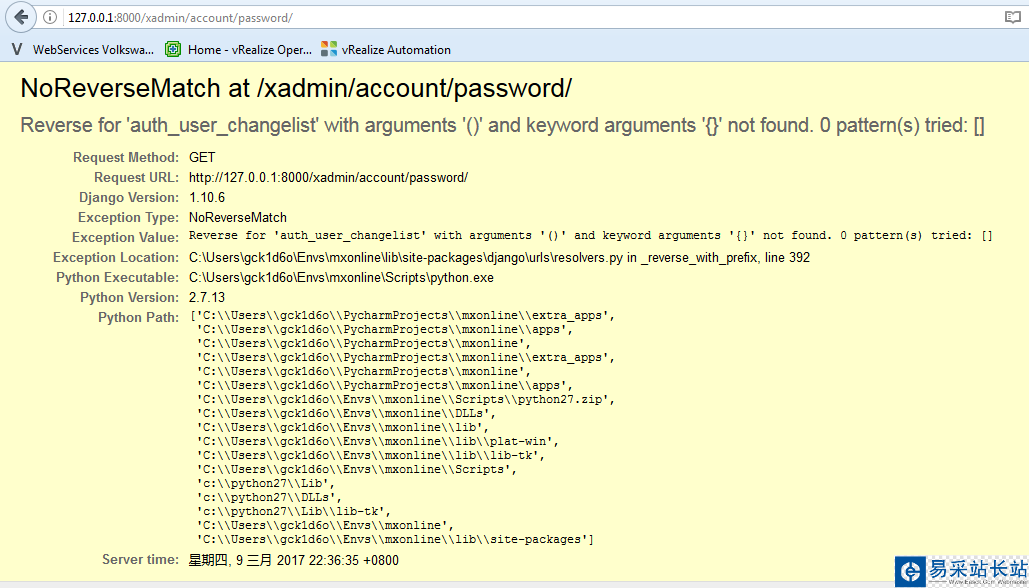1029x588 pixels.
Task: Click the browser back arrow button
Action: click(x=22, y=17)
